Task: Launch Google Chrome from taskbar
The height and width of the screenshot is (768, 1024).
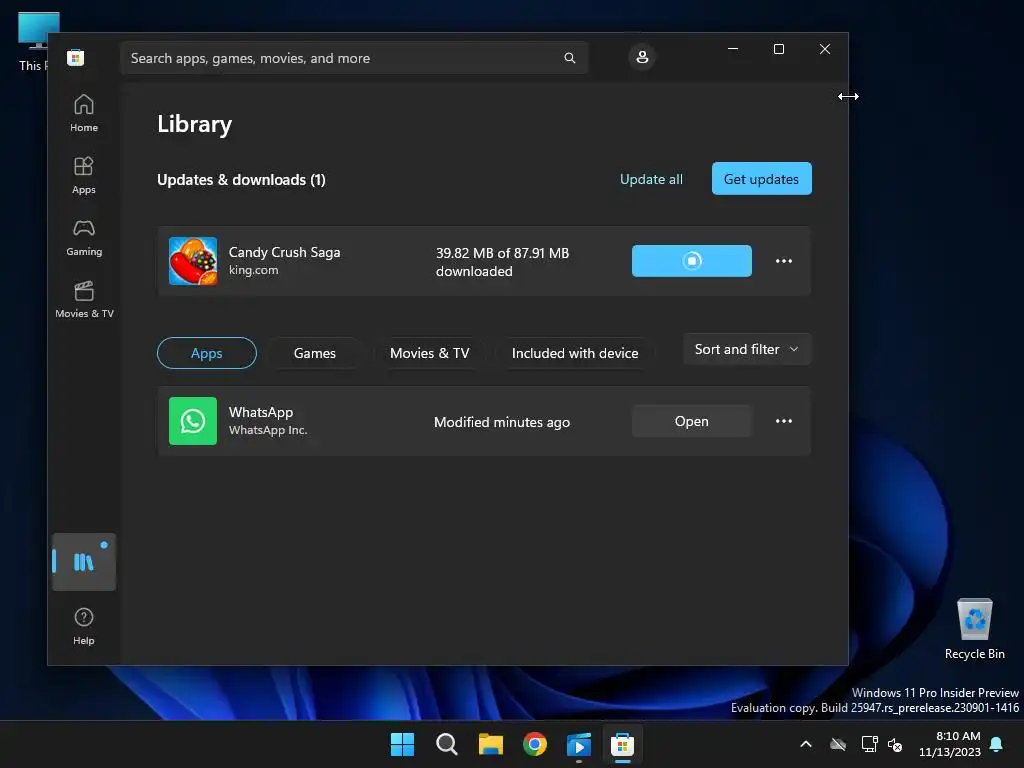Action: point(535,744)
